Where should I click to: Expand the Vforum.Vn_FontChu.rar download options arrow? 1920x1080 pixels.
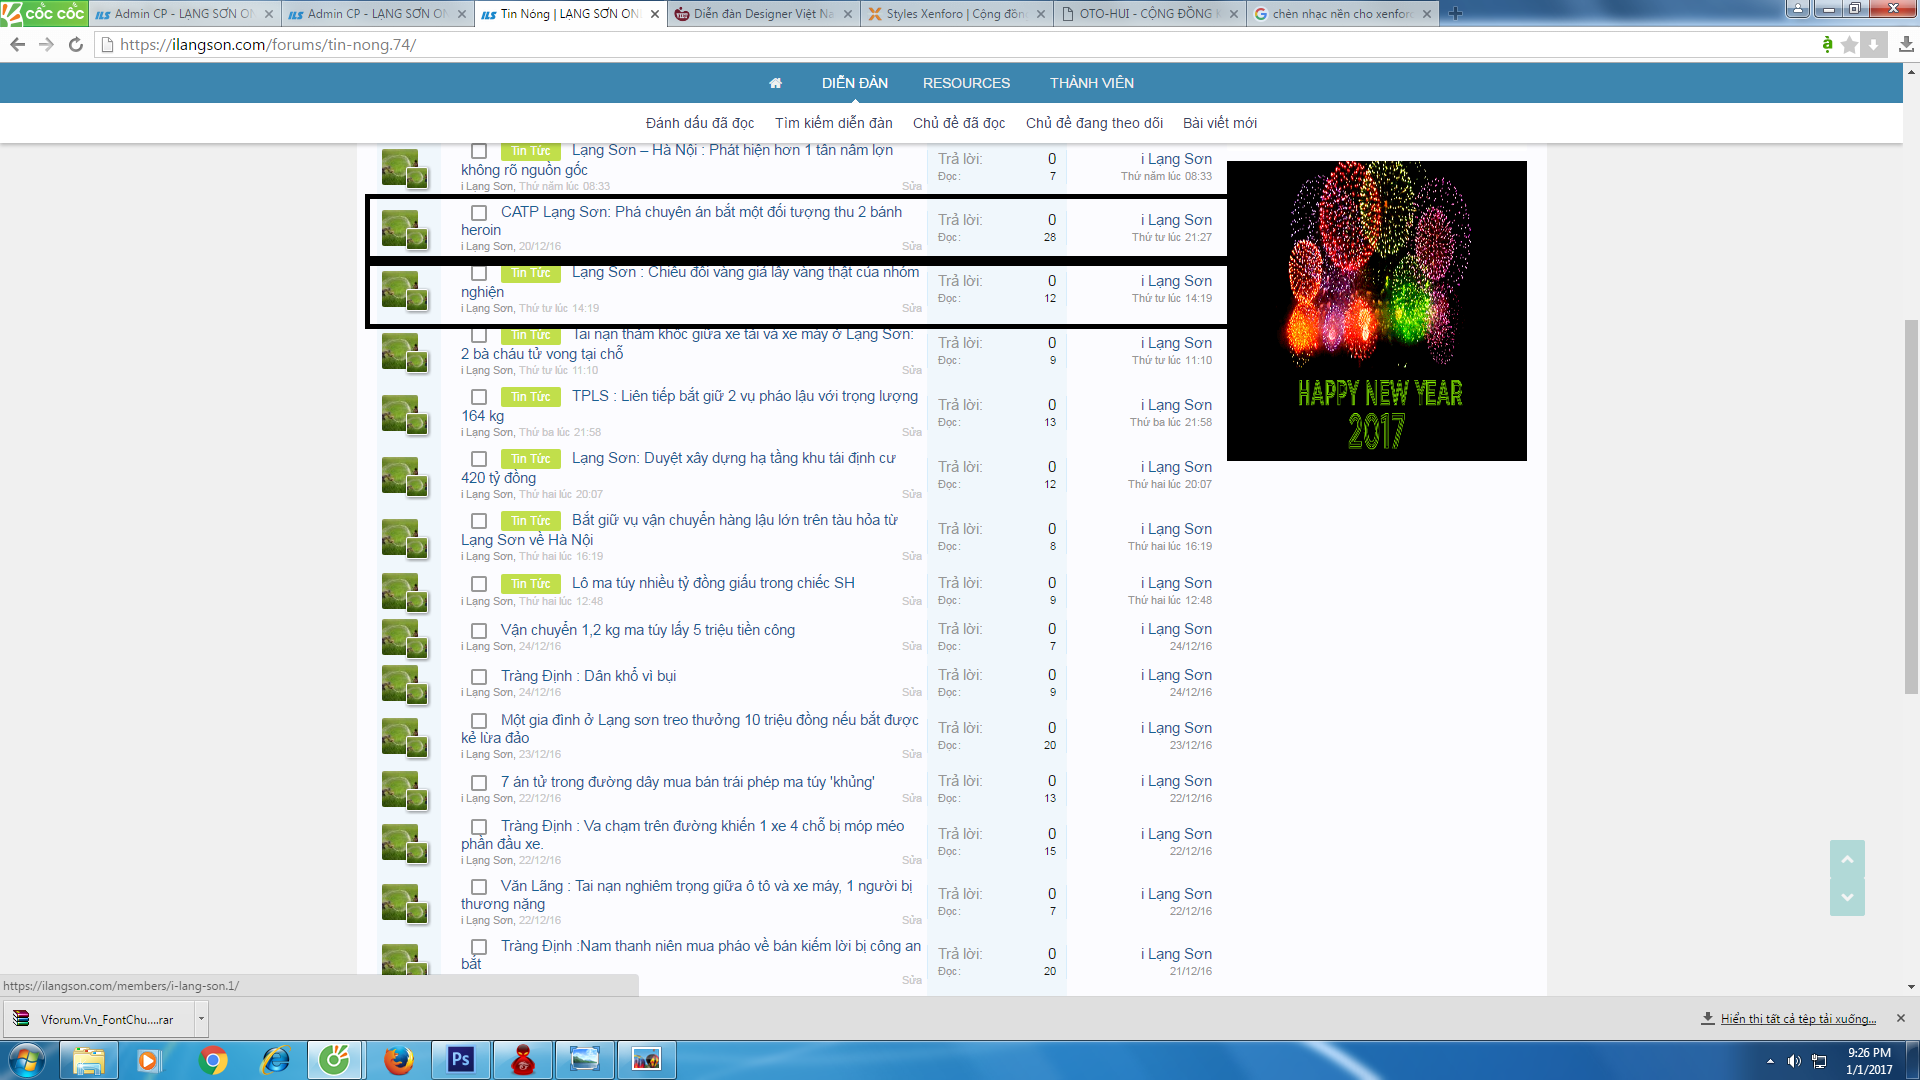tap(201, 1019)
